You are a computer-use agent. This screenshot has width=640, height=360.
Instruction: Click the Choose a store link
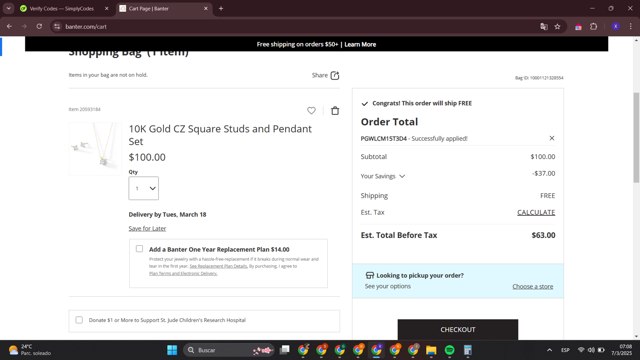coord(533,287)
